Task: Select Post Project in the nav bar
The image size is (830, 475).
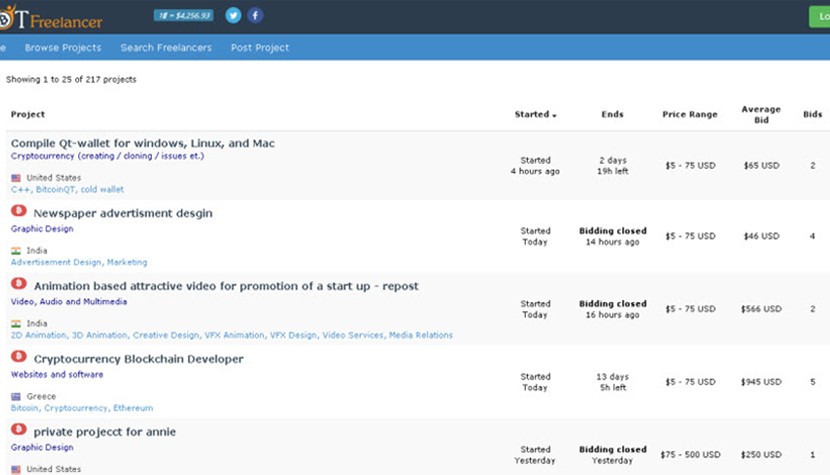Action: [x=259, y=48]
